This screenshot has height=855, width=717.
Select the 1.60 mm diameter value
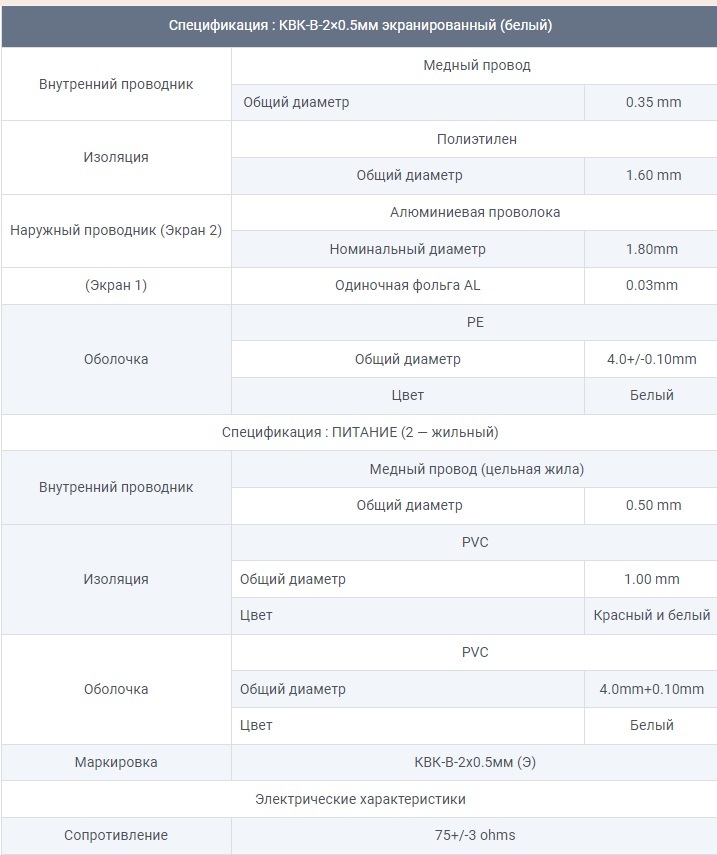(652, 175)
